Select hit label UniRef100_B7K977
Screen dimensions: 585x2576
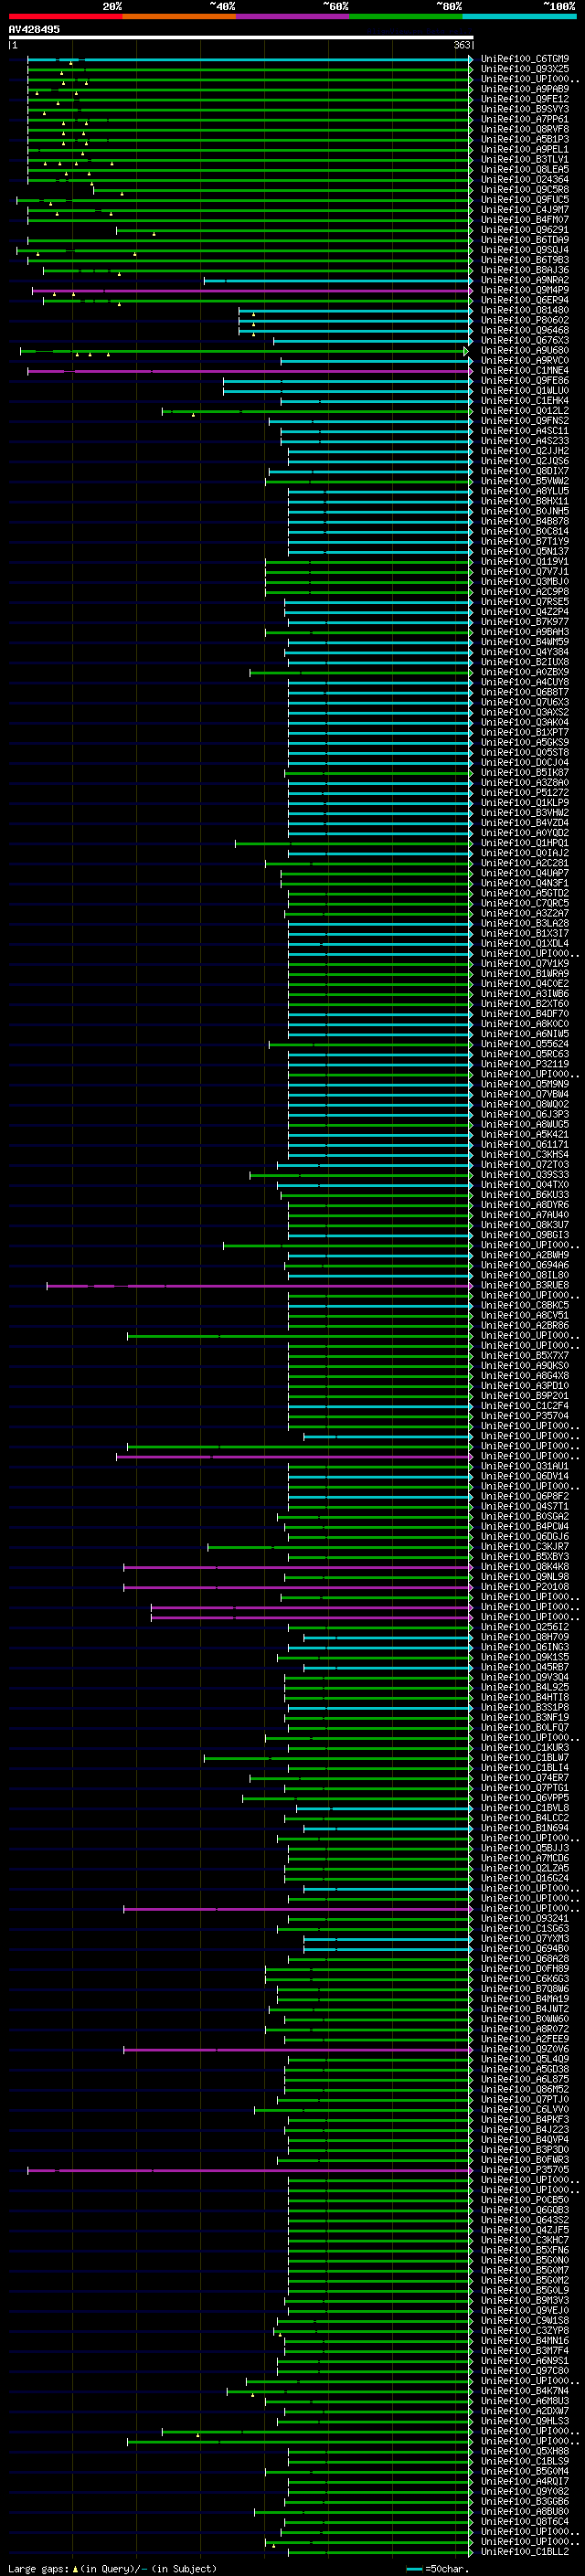pos(524,622)
